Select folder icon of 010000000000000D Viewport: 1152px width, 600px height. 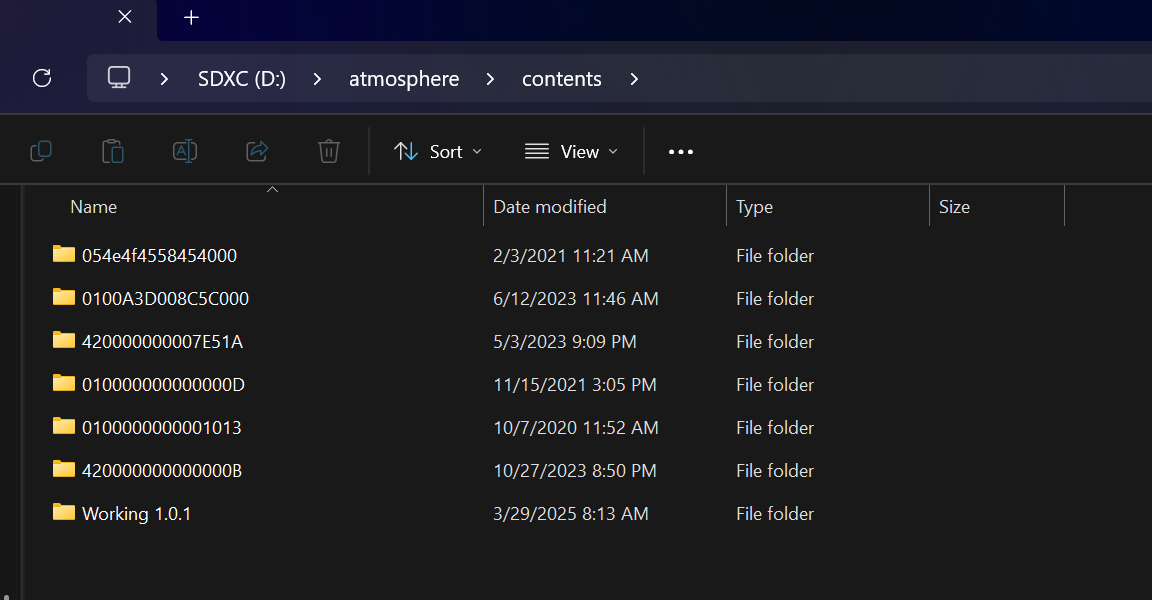pos(64,383)
